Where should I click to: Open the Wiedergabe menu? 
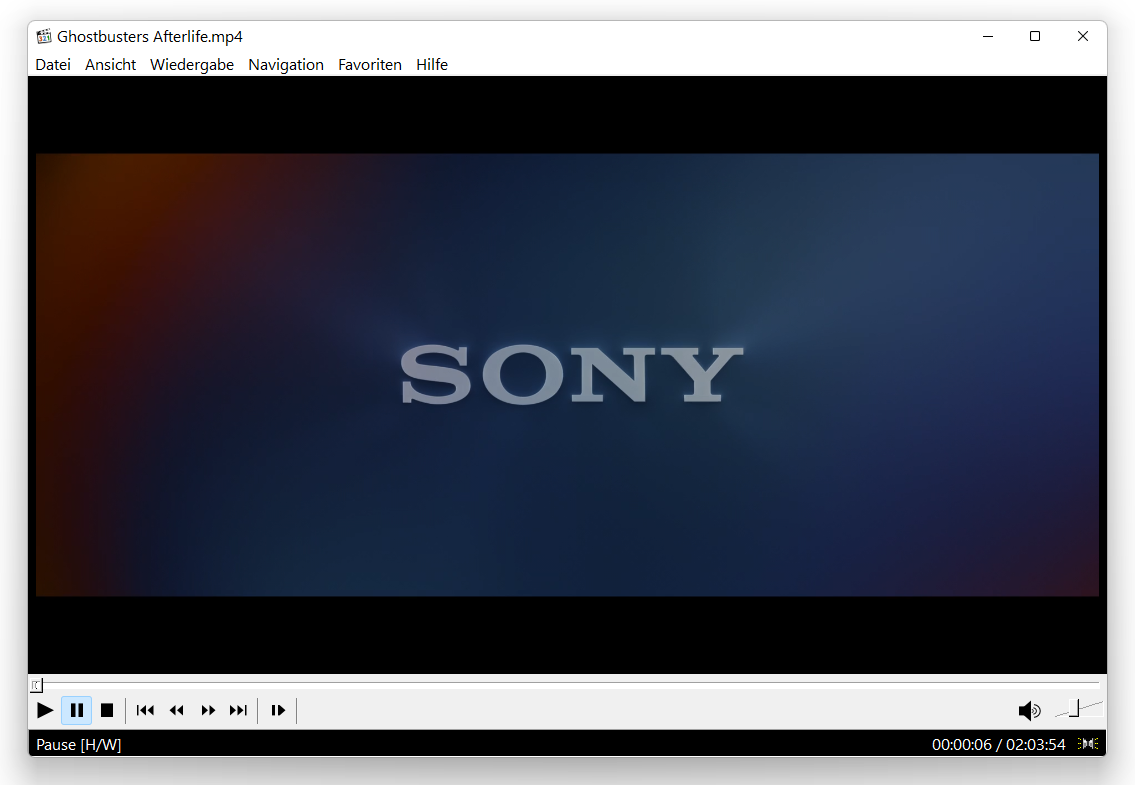[192, 64]
